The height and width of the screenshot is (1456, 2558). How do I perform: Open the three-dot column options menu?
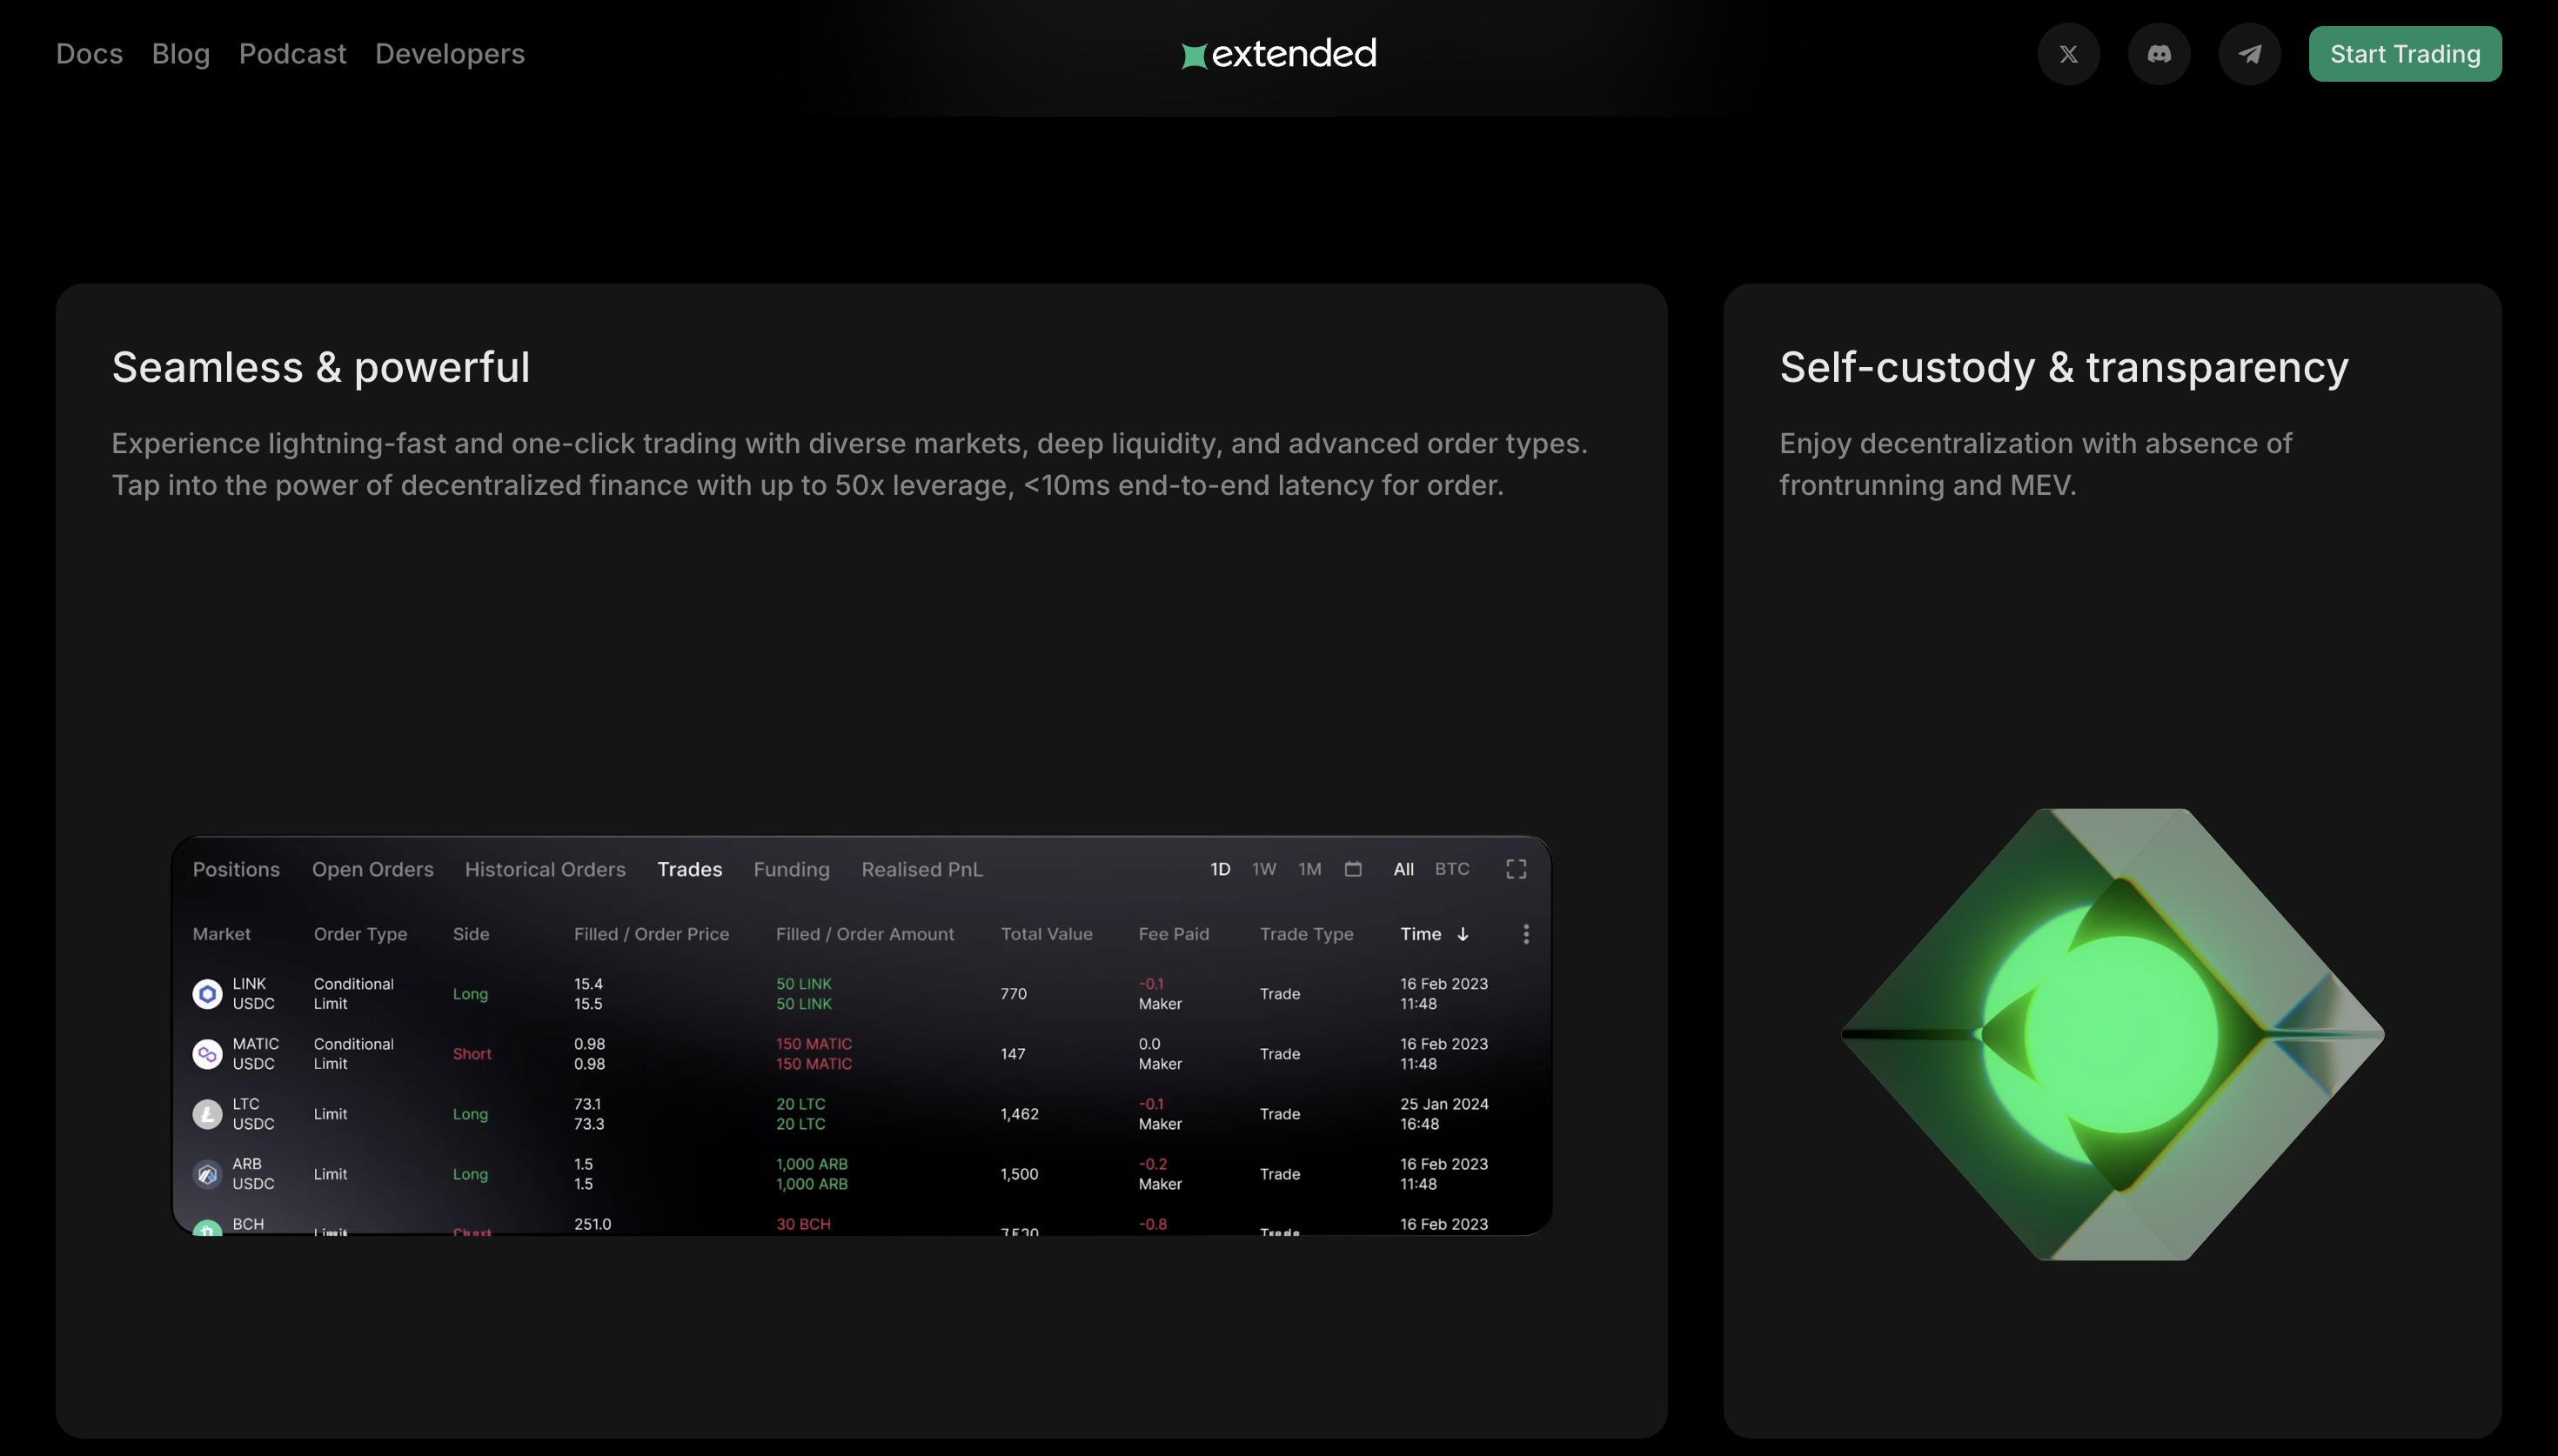(1525, 934)
